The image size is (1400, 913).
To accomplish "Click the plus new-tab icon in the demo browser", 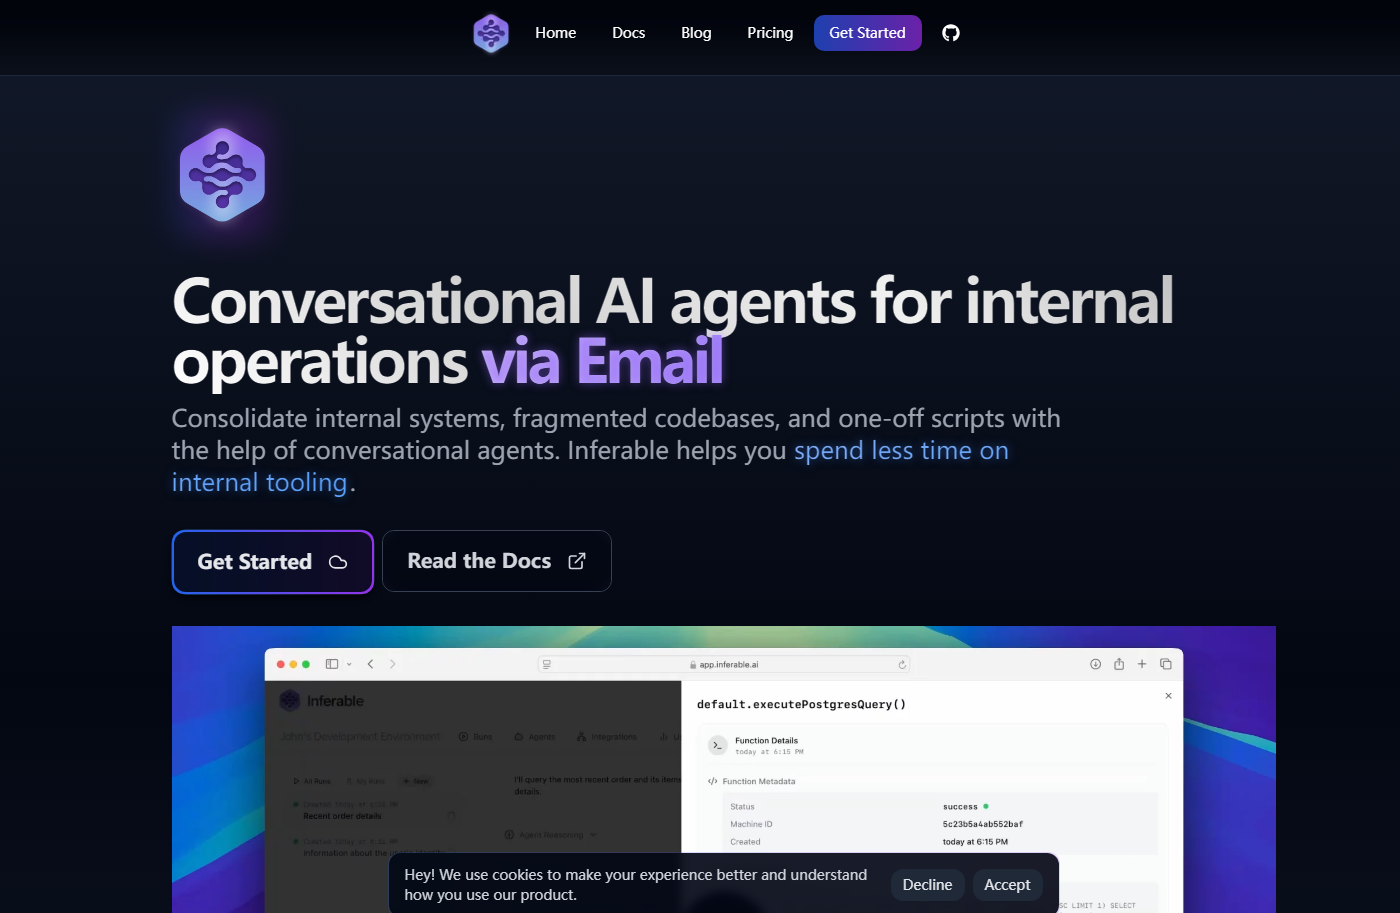I will [1142, 664].
